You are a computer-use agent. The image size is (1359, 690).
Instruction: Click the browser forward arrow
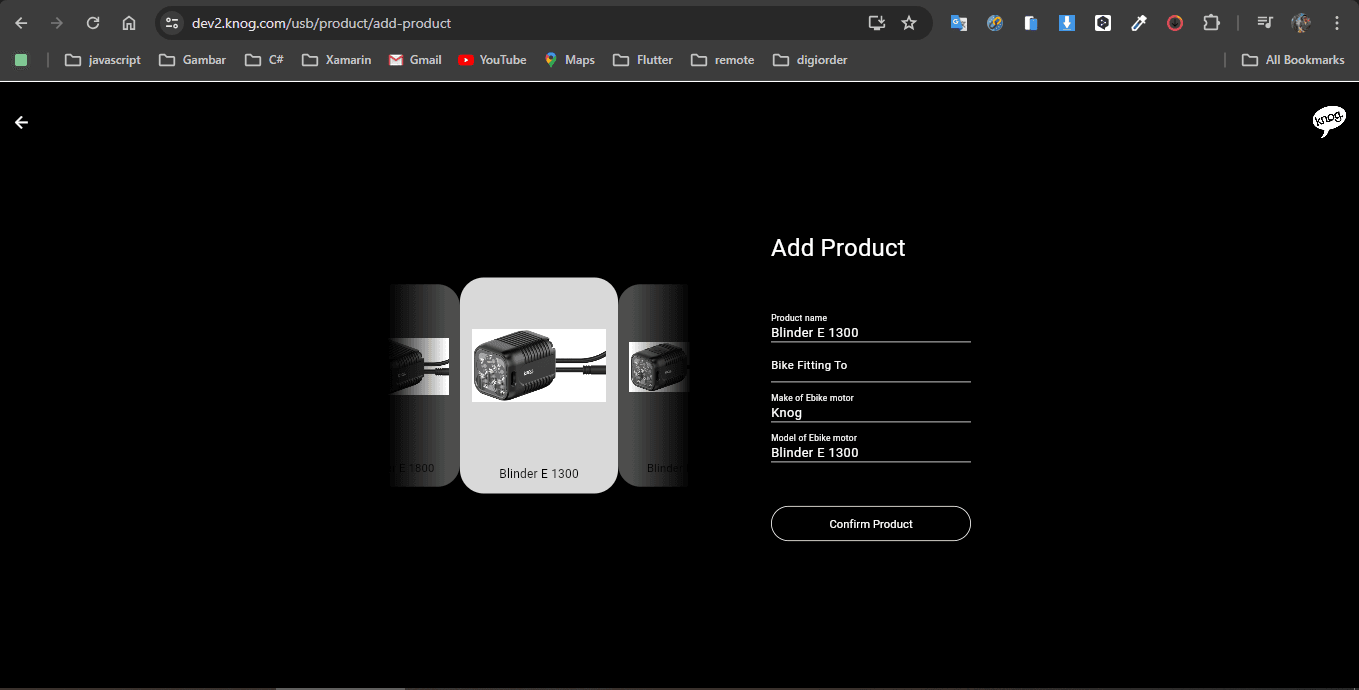point(57,23)
